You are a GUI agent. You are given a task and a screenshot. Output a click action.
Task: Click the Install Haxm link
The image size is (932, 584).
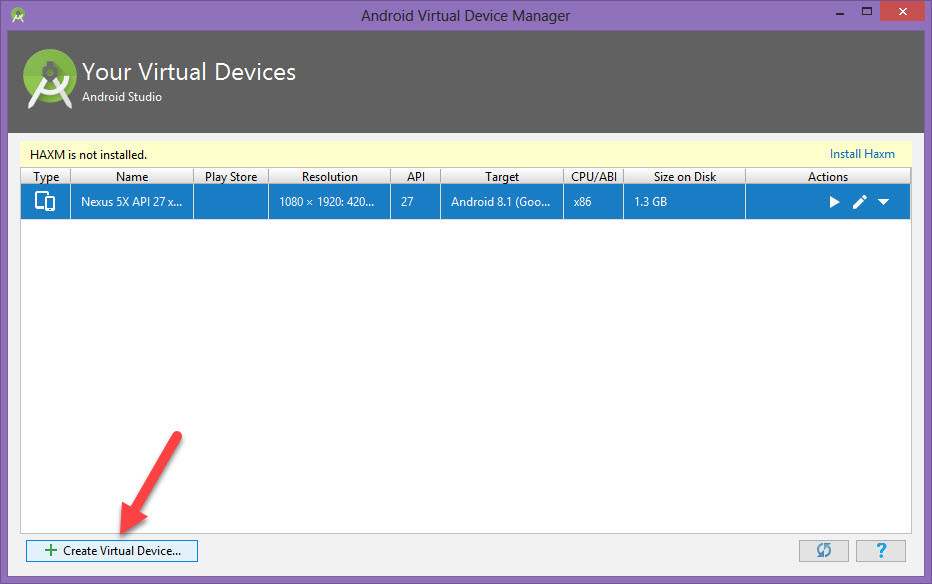tap(862, 154)
